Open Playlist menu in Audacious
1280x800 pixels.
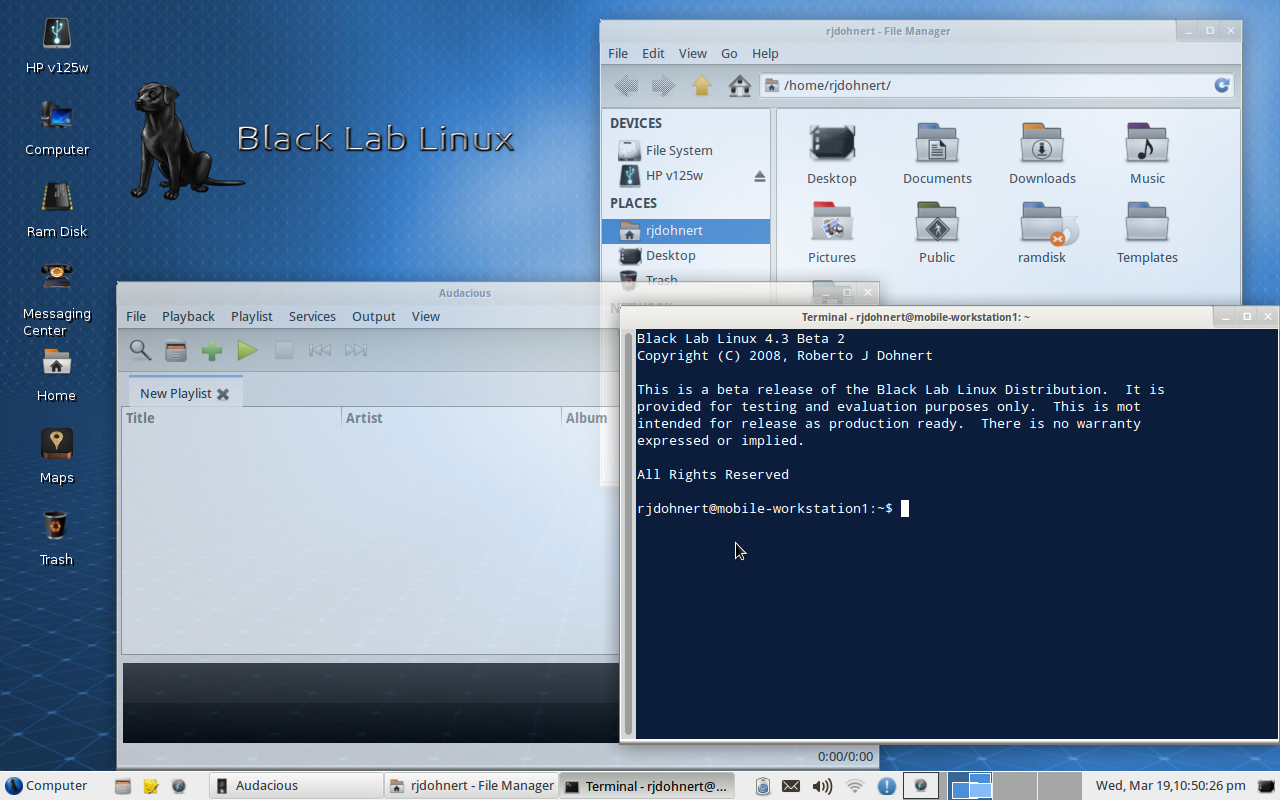coord(252,316)
